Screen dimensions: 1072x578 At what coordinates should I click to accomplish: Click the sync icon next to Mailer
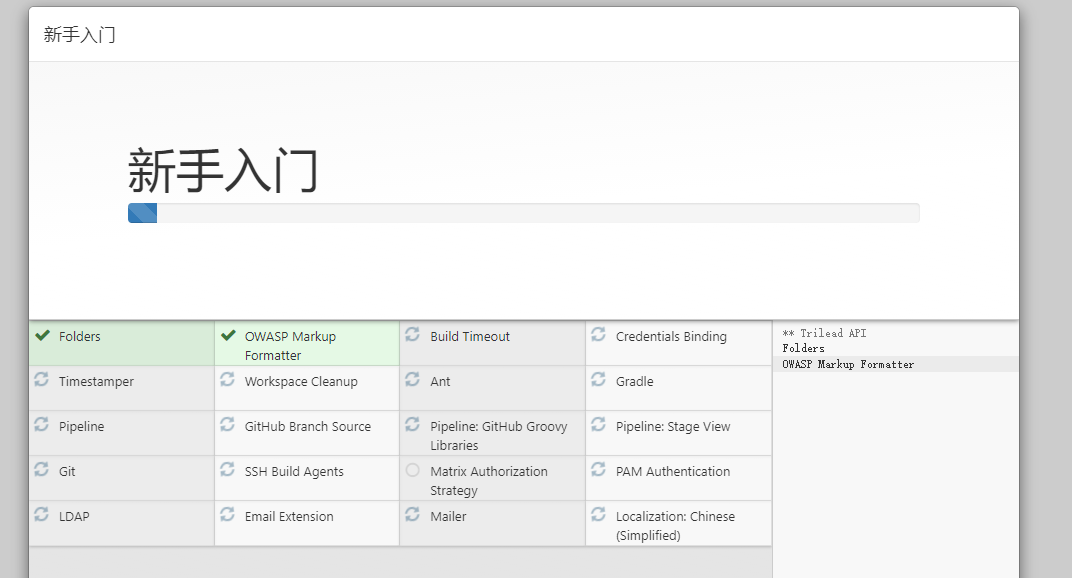point(412,515)
